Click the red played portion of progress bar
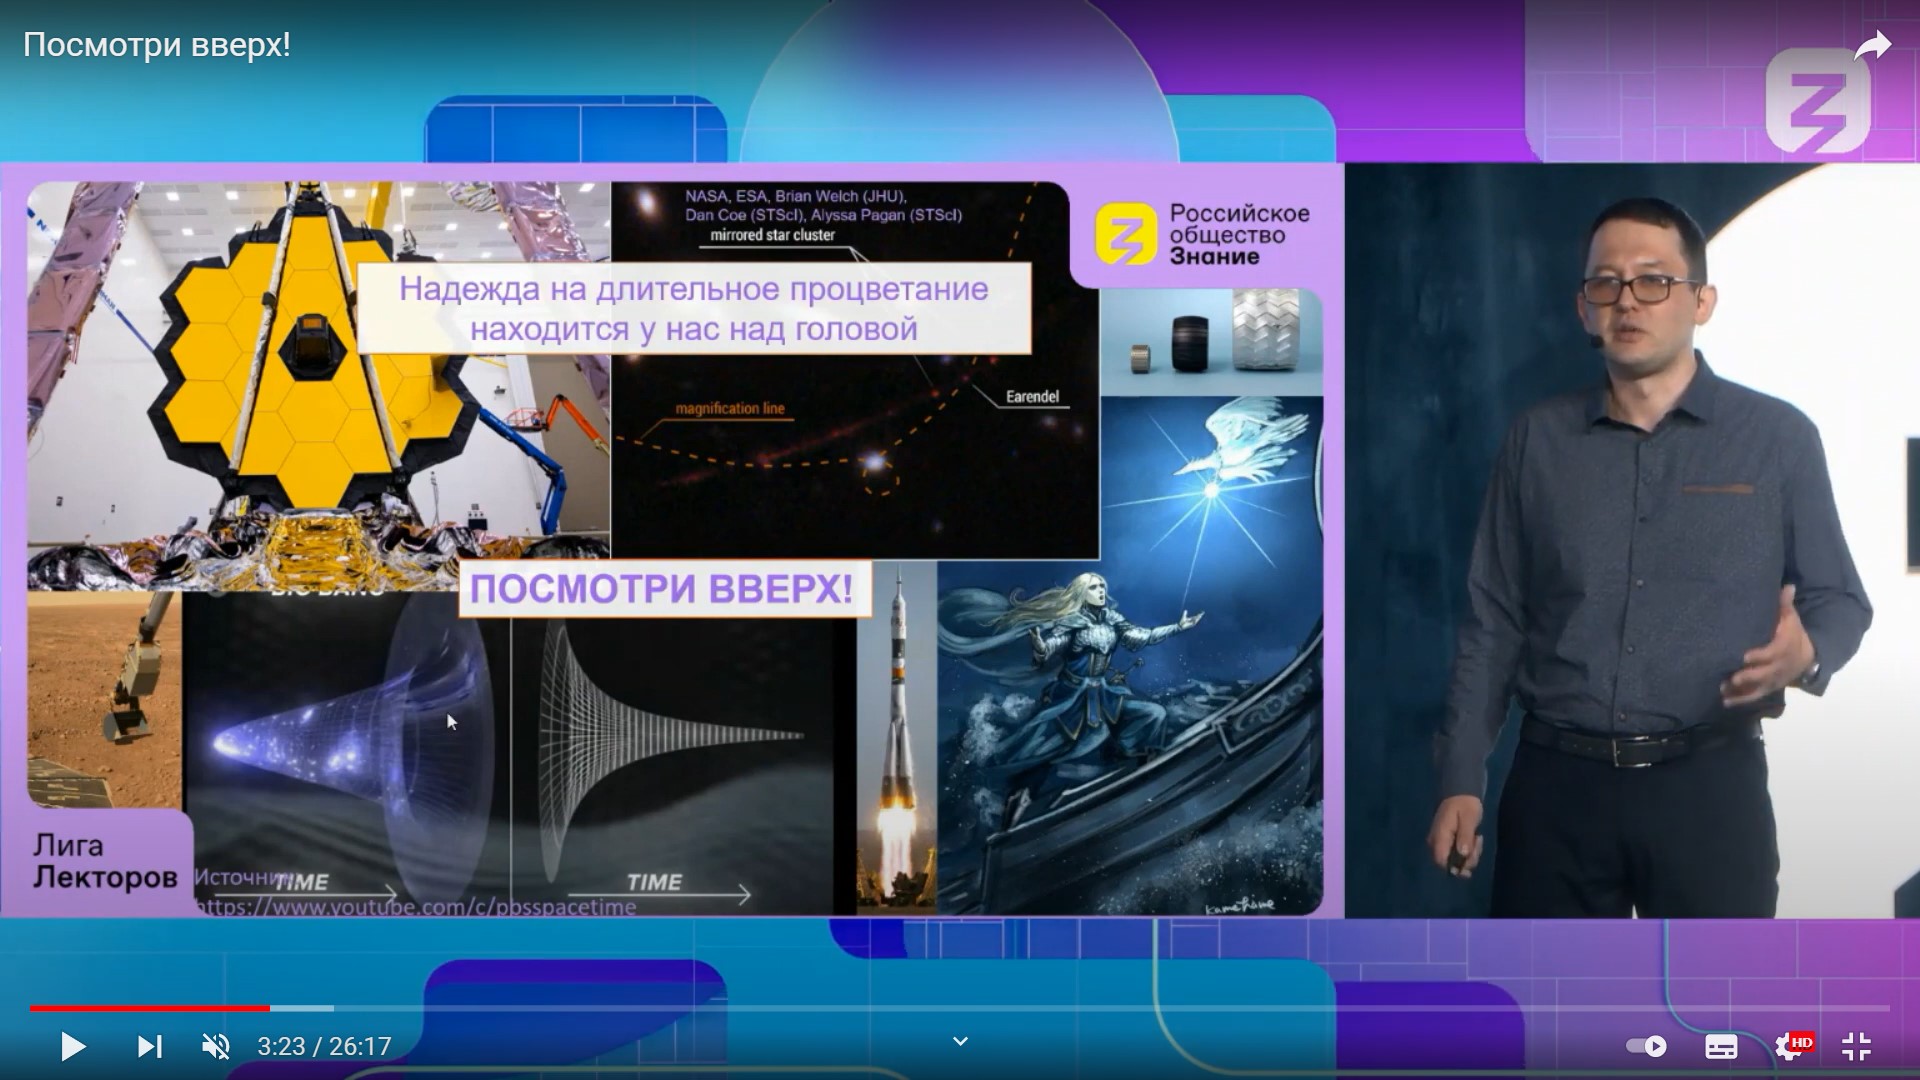The width and height of the screenshot is (1920, 1080). (150, 1008)
